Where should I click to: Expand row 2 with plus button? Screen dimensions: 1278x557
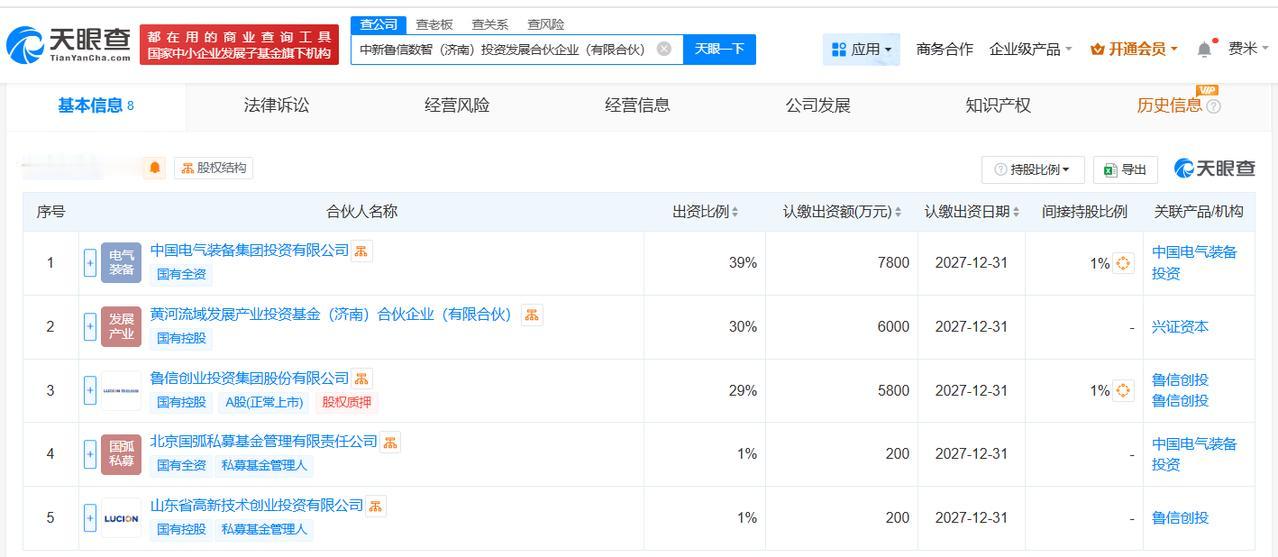click(90, 326)
